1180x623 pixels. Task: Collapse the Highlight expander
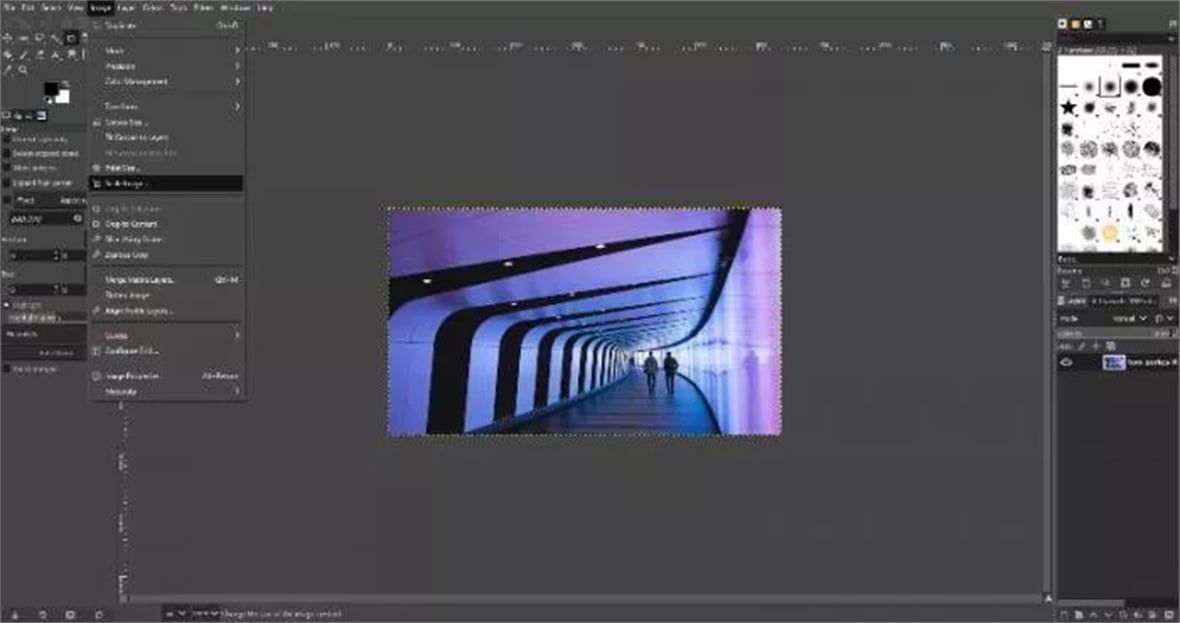click(6, 305)
